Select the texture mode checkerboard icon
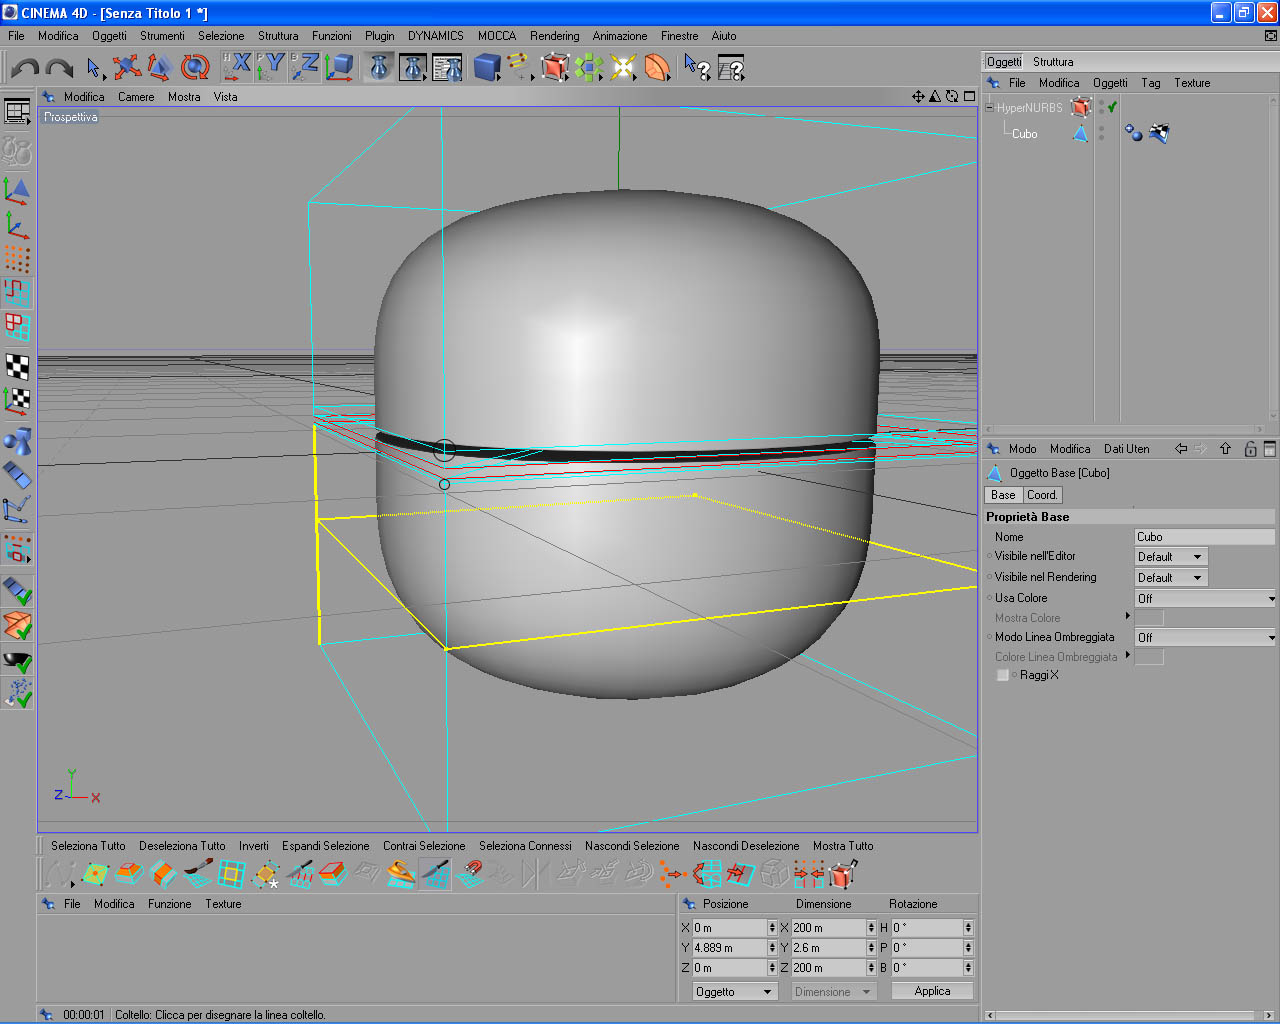 [x=18, y=366]
